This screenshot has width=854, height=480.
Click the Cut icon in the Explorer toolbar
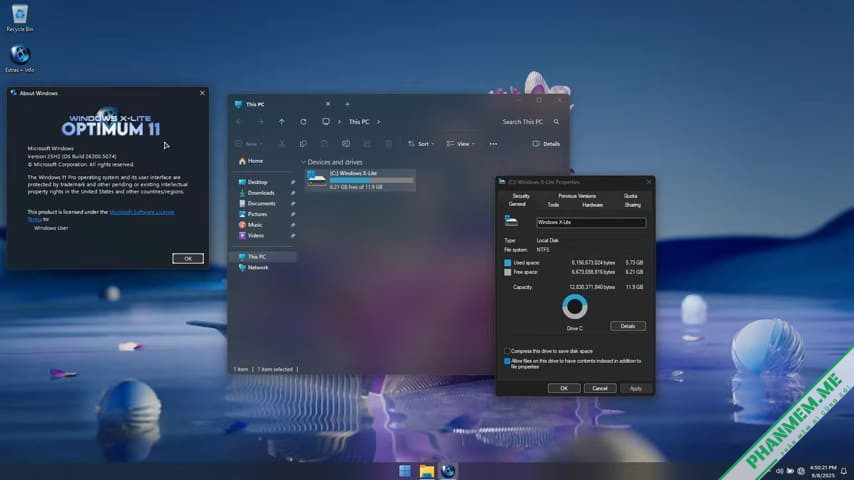click(x=282, y=144)
